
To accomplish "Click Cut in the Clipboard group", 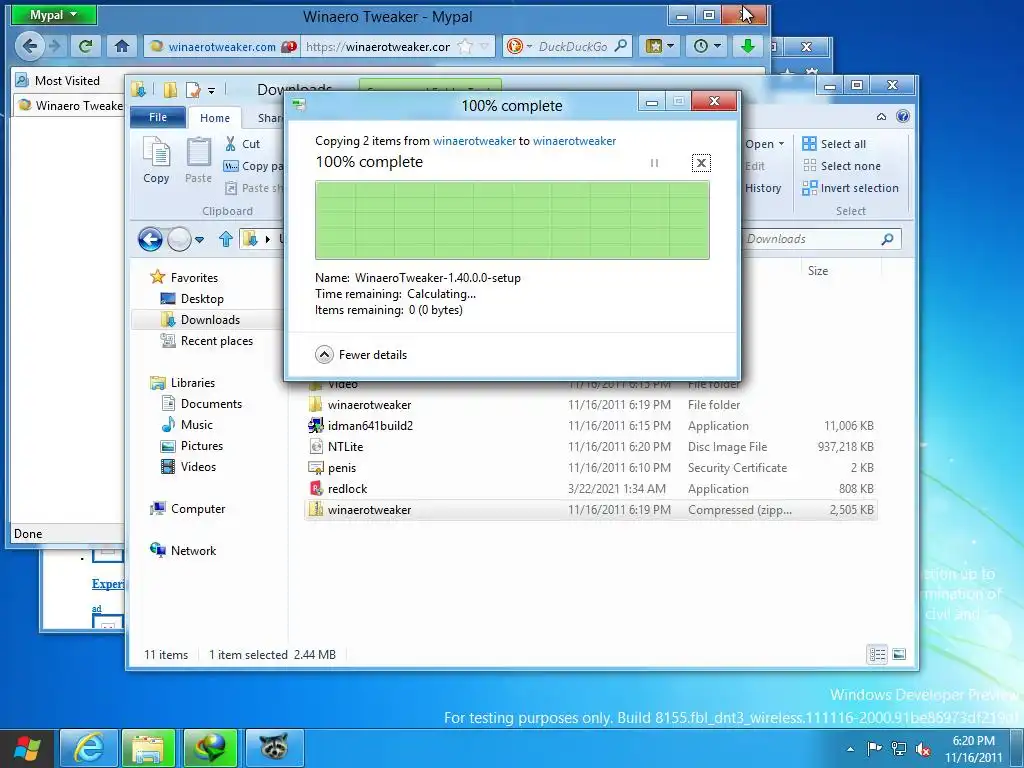I will [x=242, y=144].
